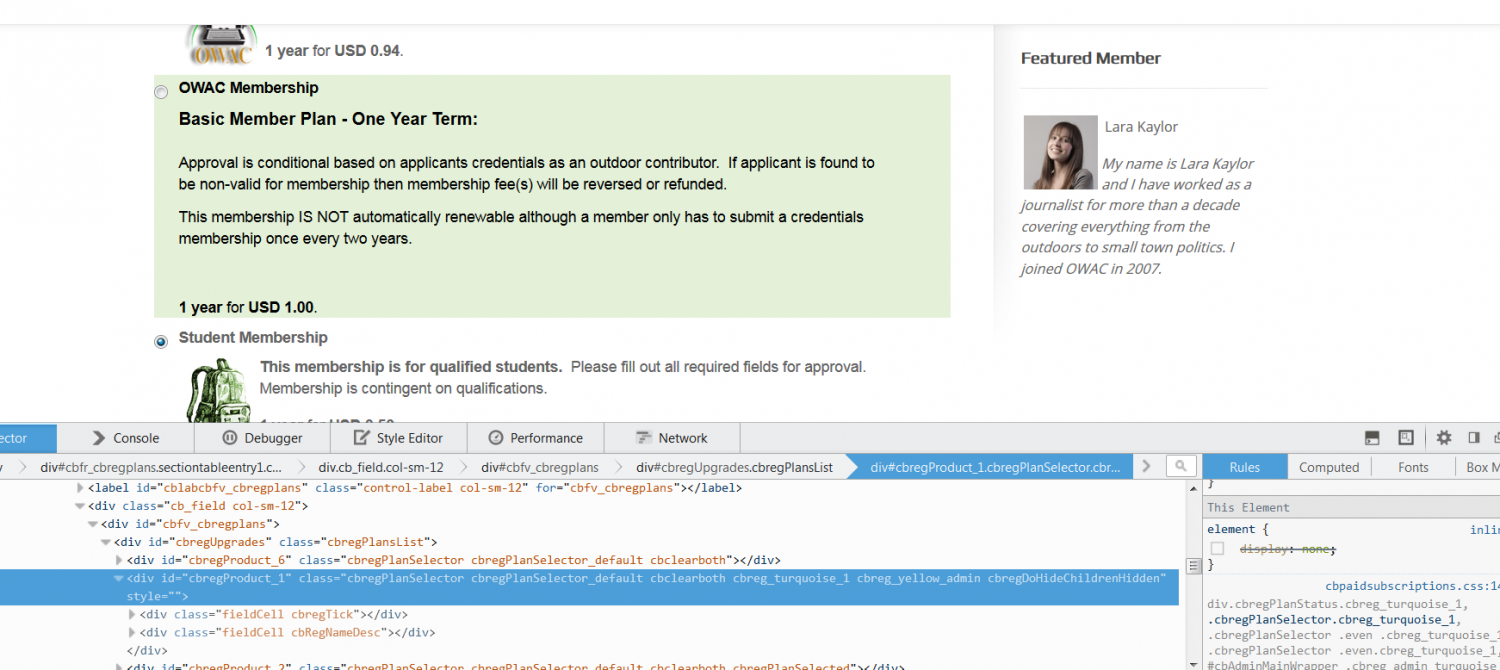The image size is (1500, 670).
Task: Switch to the Console tab
Action: [125, 438]
